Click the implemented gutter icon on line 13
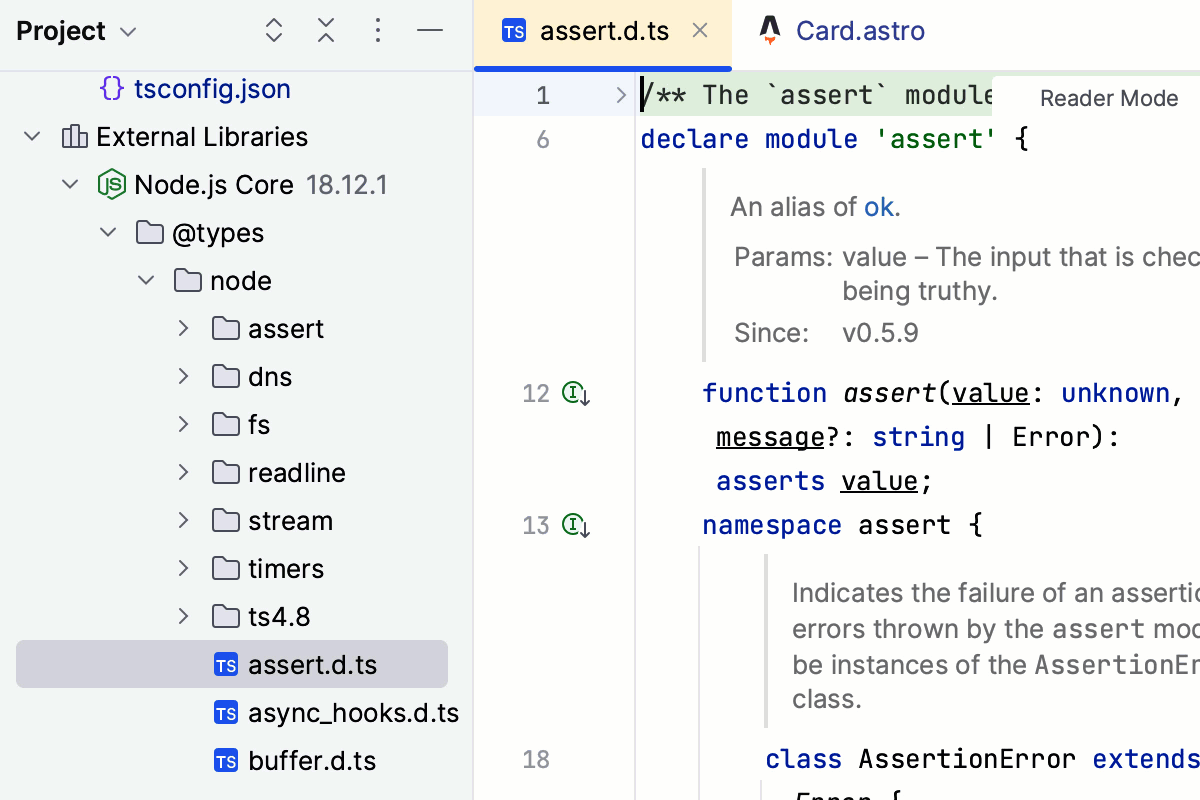The width and height of the screenshot is (1200, 800). [575, 525]
